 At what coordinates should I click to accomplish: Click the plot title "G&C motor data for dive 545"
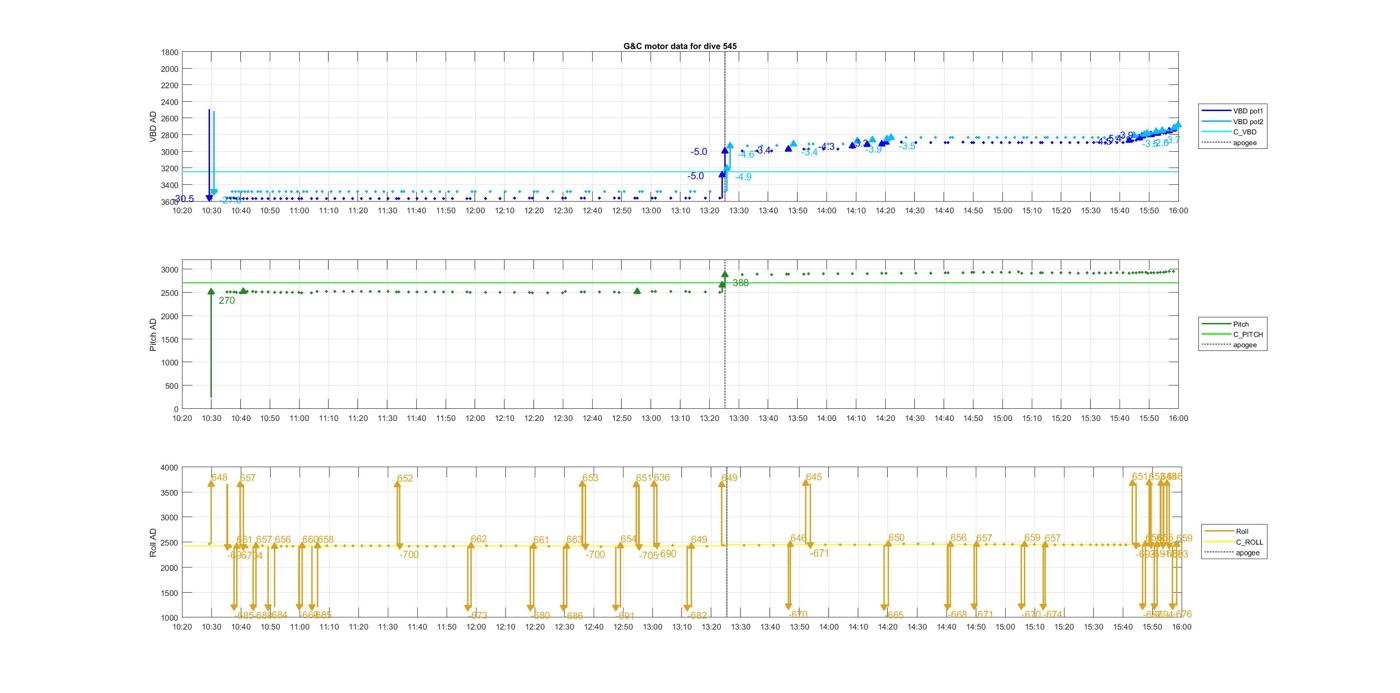tap(681, 46)
